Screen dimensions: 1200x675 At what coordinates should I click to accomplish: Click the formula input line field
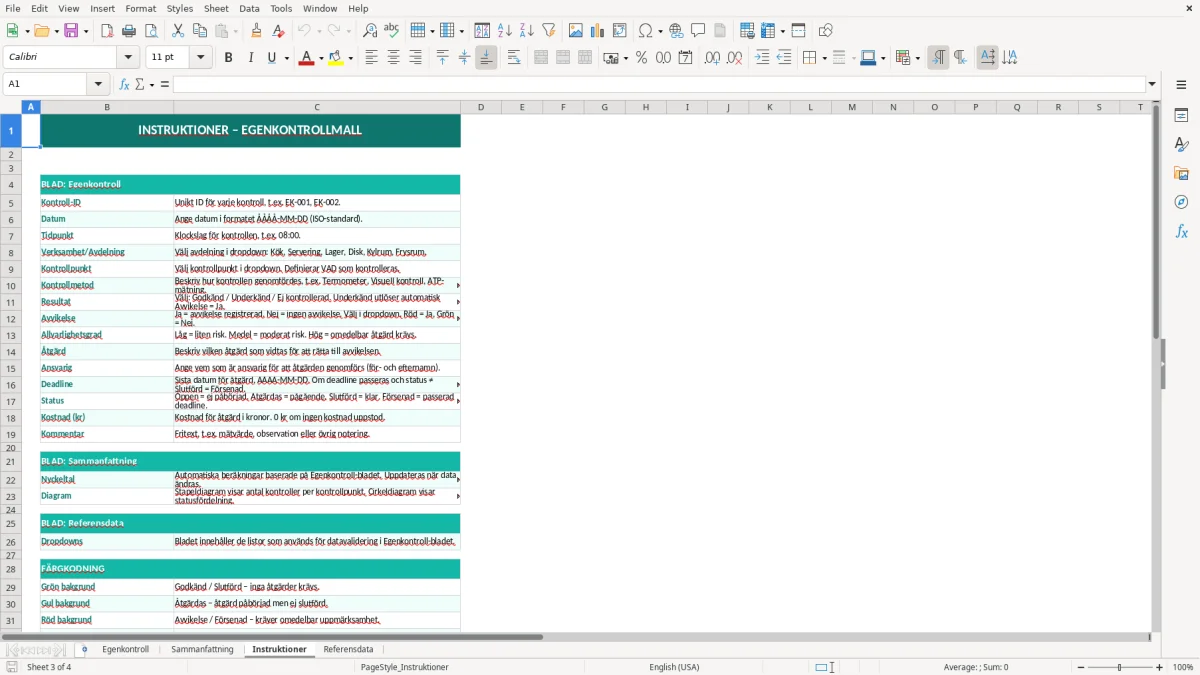coord(659,84)
